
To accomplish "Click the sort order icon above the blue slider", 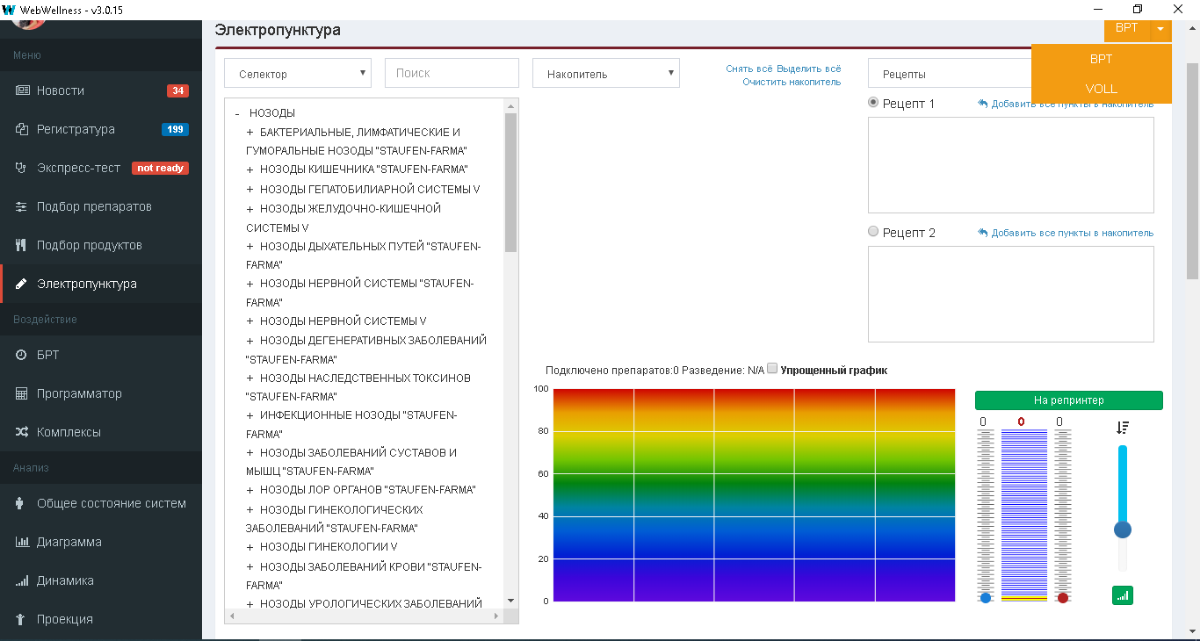I will [1123, 427].
